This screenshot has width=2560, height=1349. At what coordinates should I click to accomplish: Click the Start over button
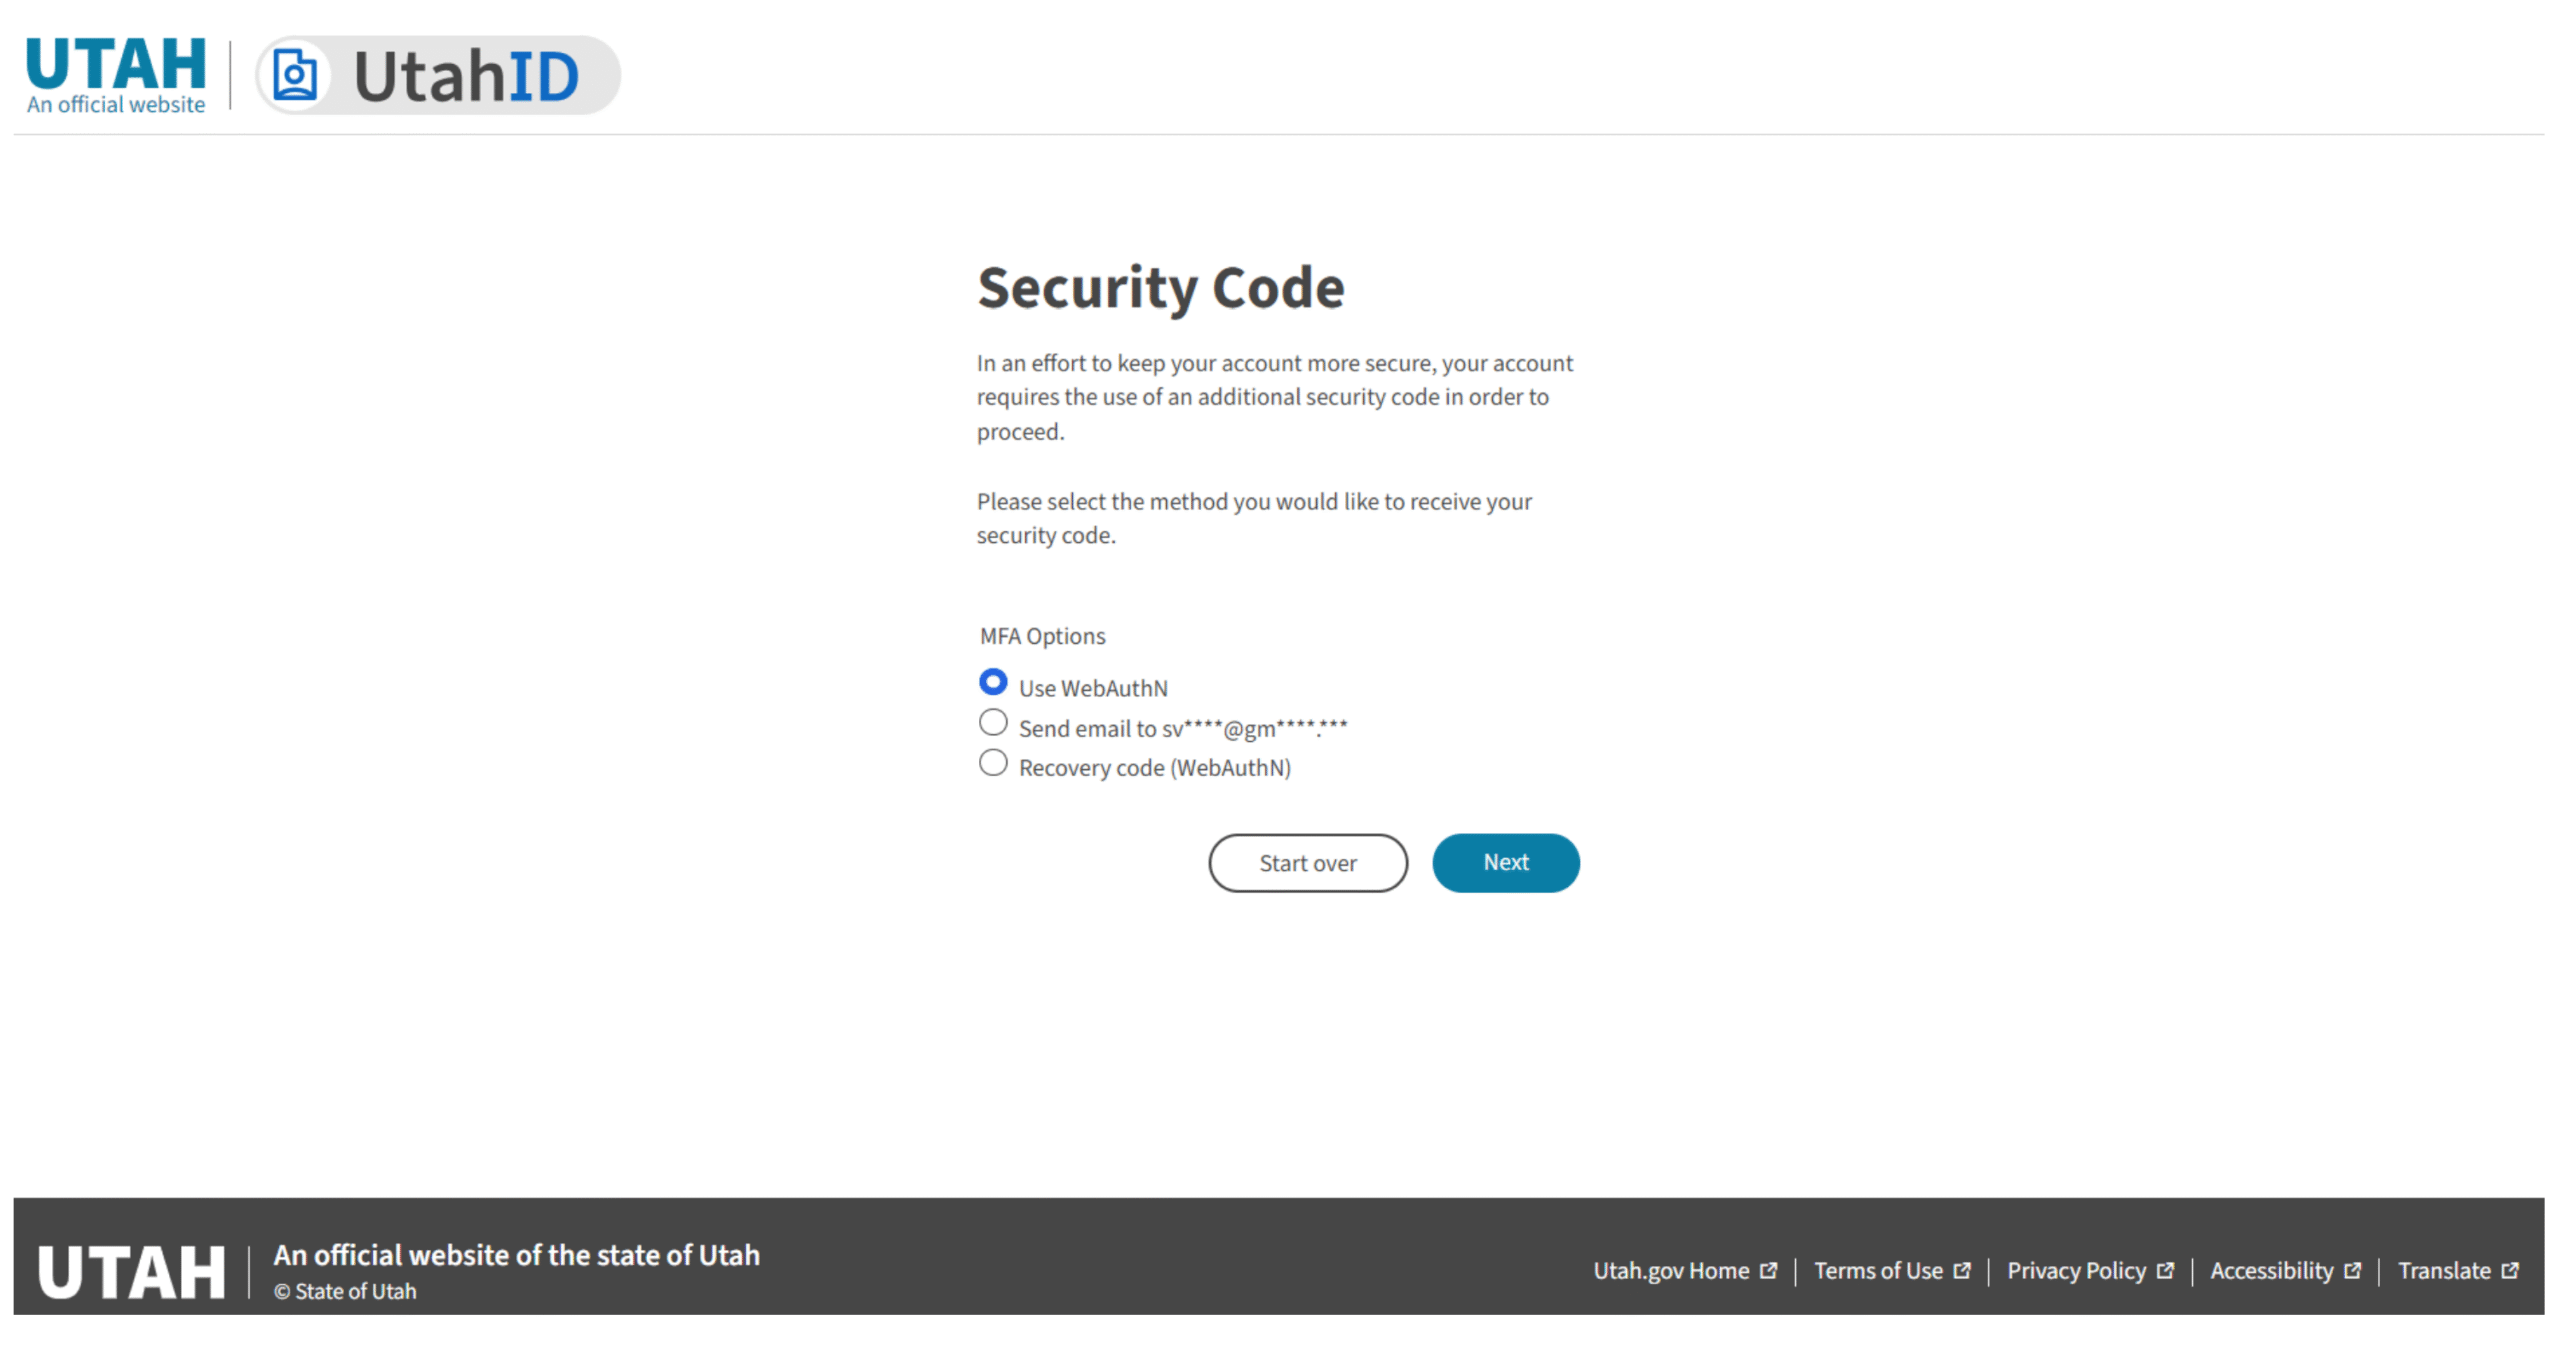click(x=1308, y=862)
